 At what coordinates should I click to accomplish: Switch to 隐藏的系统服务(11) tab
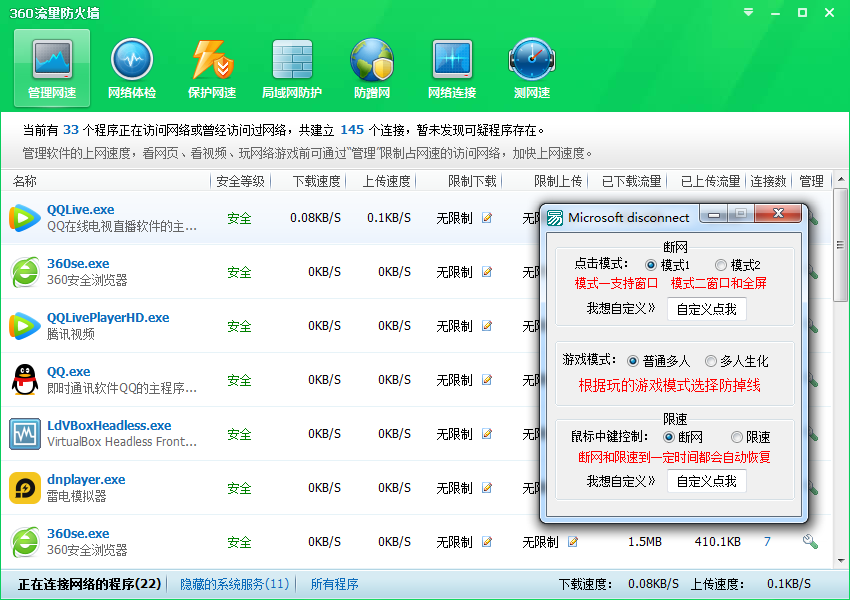click(234, 584)
